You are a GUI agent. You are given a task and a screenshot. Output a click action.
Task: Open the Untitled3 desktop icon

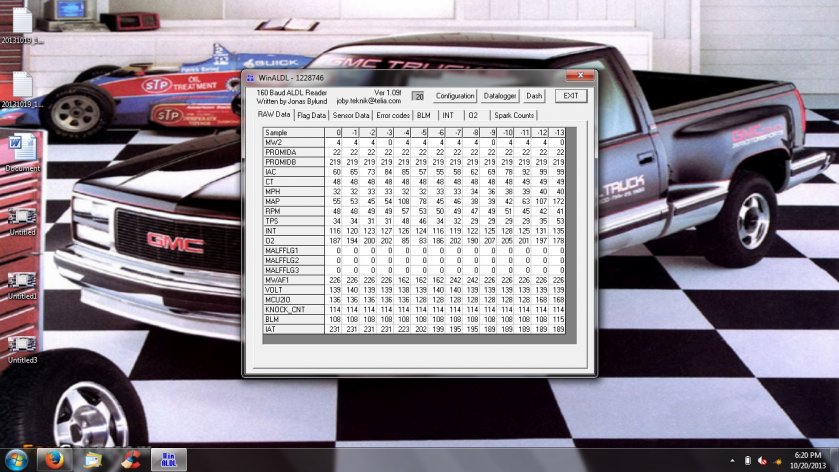[x=22, y=349]
